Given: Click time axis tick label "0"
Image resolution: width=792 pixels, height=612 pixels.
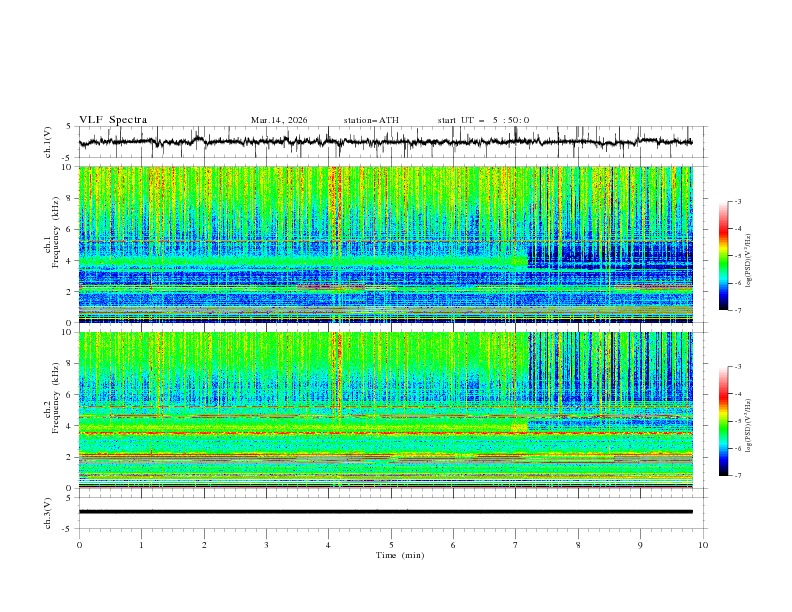Looking at the screenshot, I should point(79,545).
